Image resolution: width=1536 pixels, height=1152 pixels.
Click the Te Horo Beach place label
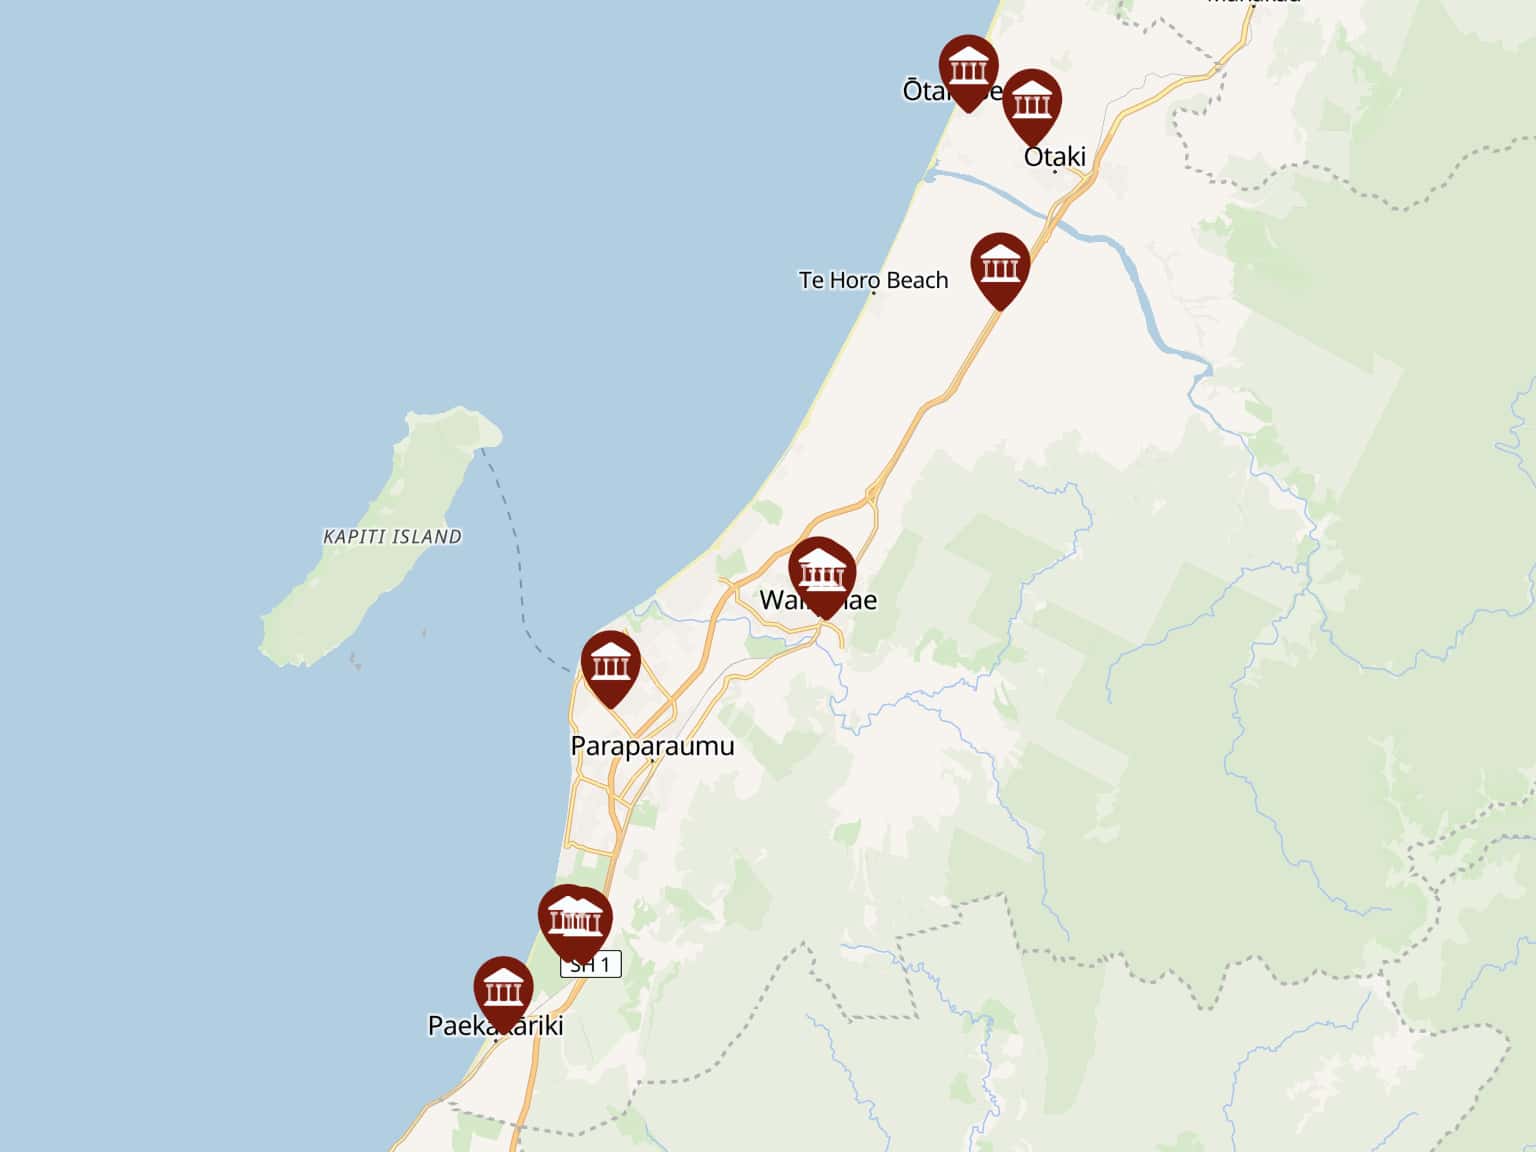click(x=873, y=280)
